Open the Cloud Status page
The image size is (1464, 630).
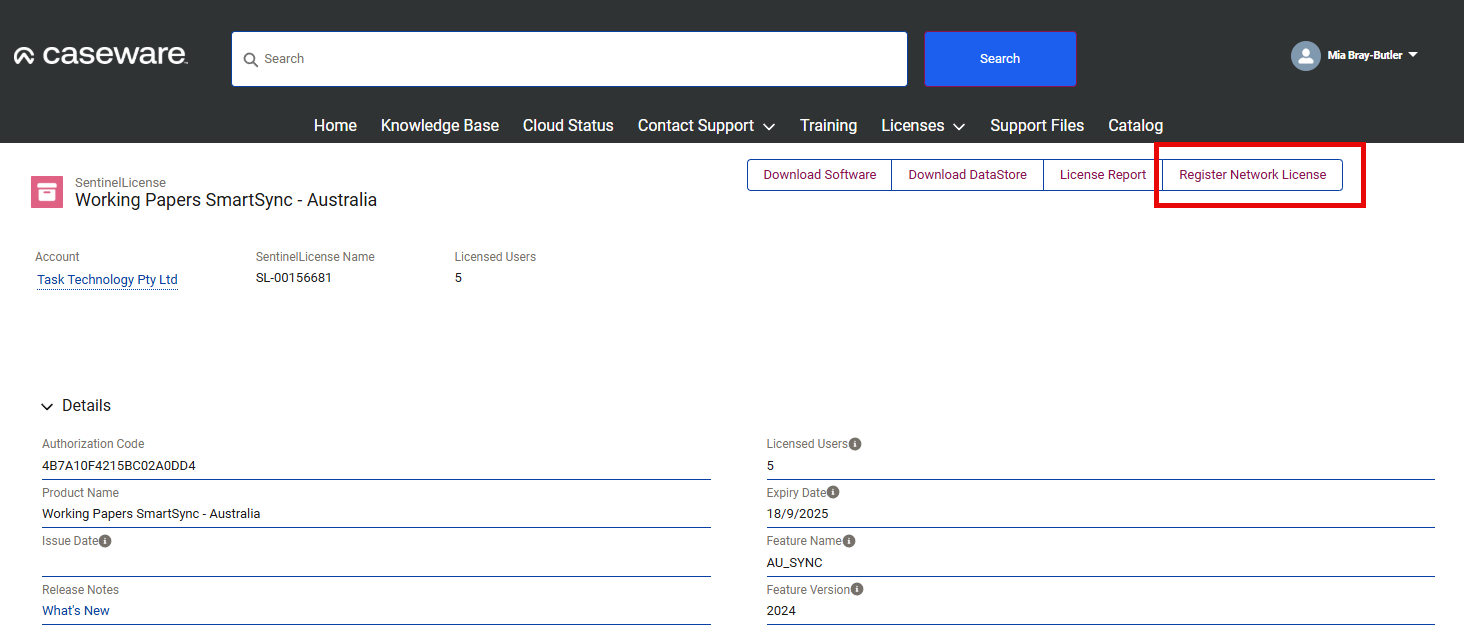coord(568,125)
